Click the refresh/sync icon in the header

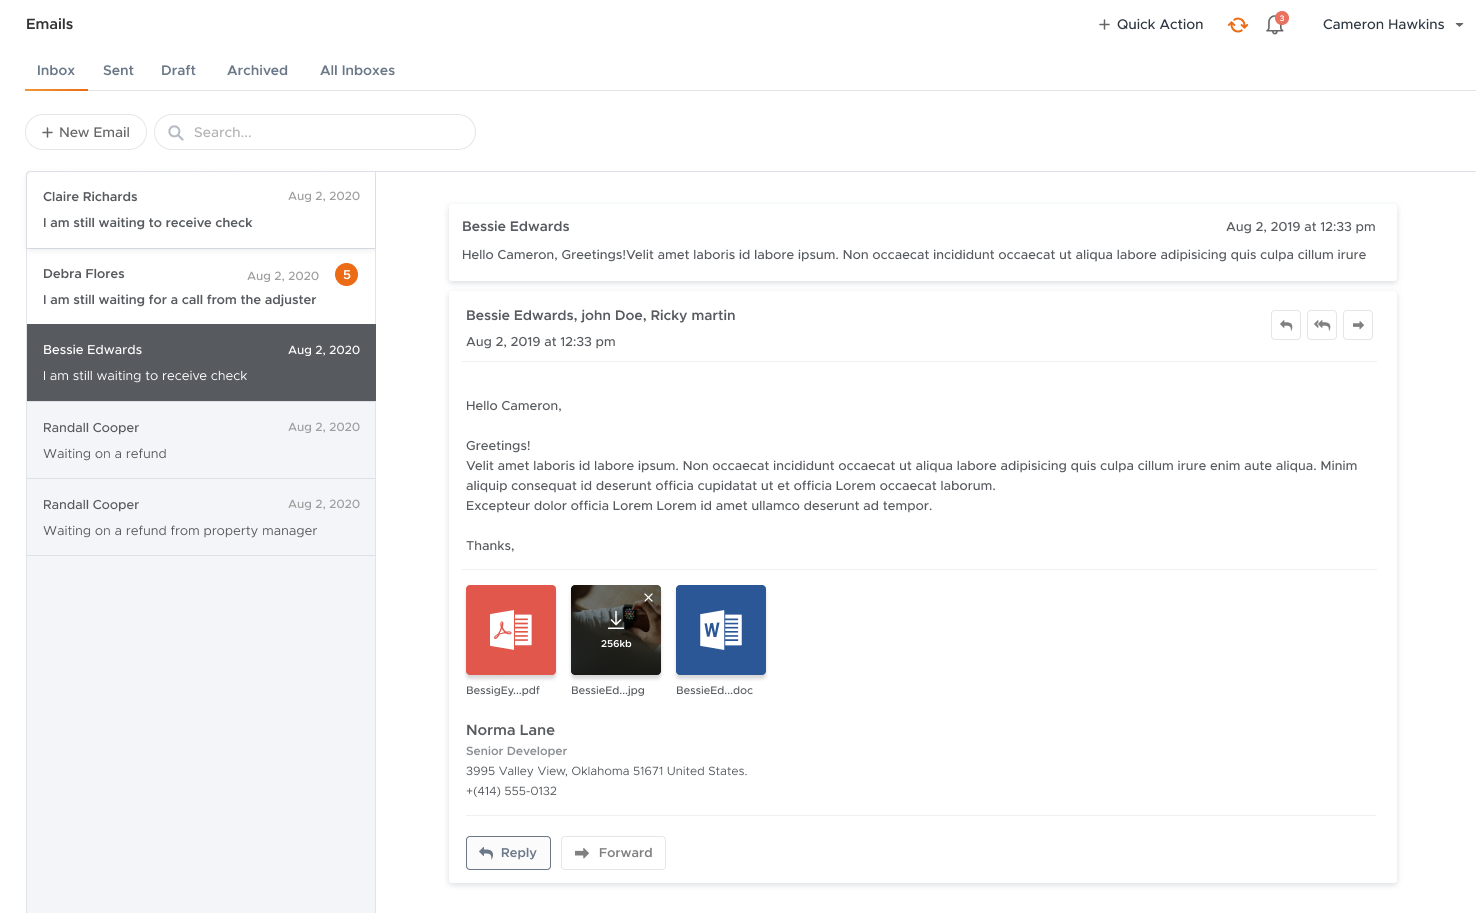(x=1237, y=24)
